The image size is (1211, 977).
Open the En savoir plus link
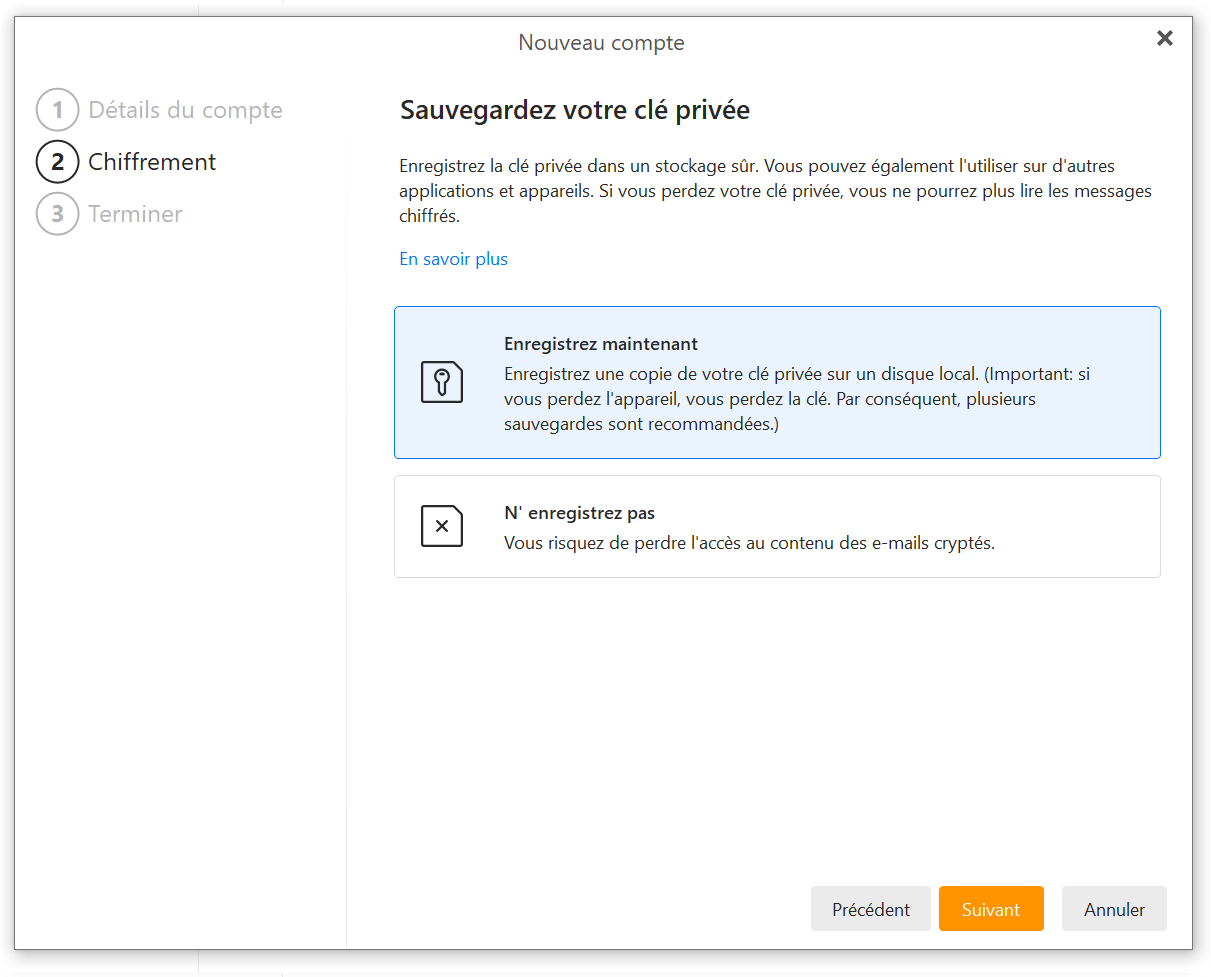click(453, 259)
